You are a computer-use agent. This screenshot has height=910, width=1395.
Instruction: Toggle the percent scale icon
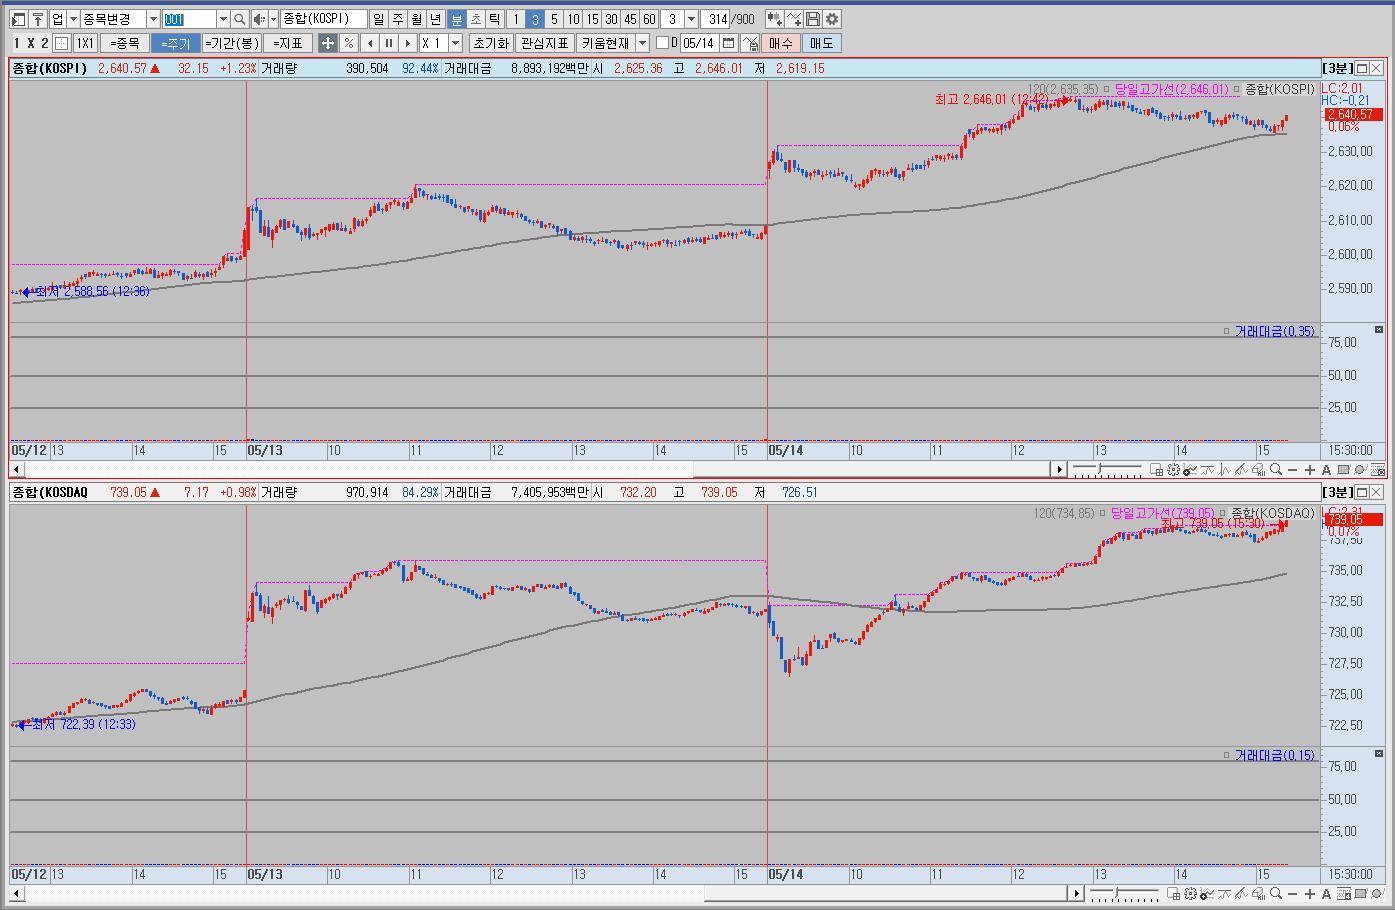coord(348,43)
